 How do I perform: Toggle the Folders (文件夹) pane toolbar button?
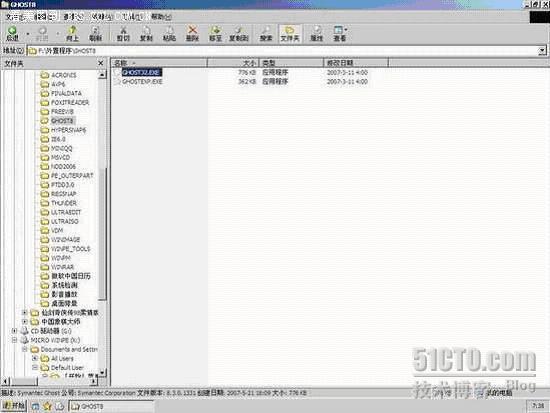click(290, 33)
